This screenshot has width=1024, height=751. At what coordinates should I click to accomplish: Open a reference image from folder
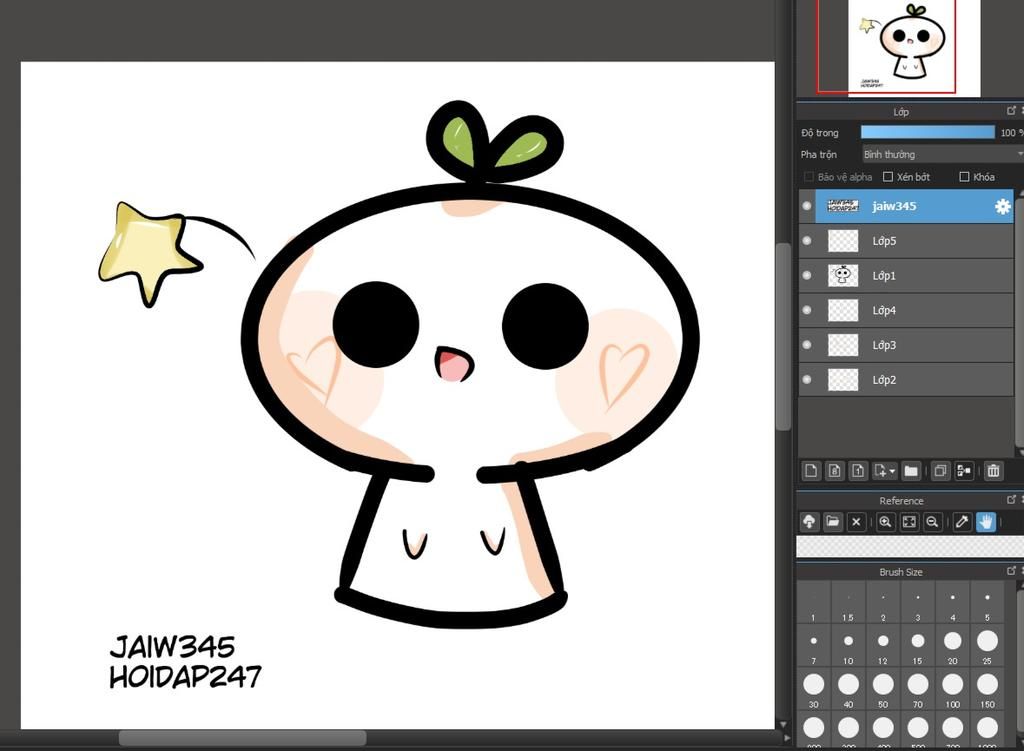tap(833, 522)
